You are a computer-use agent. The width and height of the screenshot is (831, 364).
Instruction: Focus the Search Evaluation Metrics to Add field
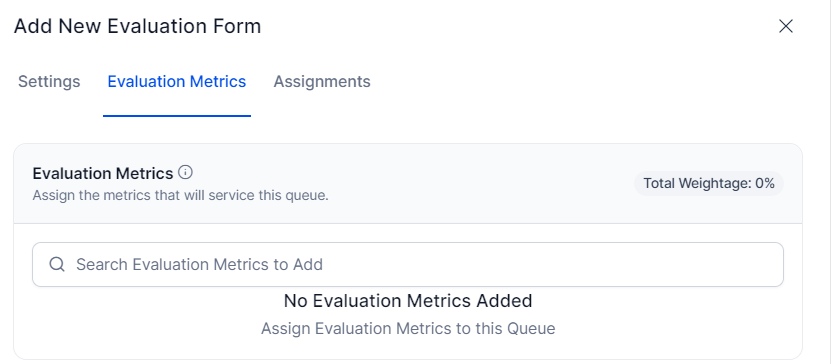point(408,264)
